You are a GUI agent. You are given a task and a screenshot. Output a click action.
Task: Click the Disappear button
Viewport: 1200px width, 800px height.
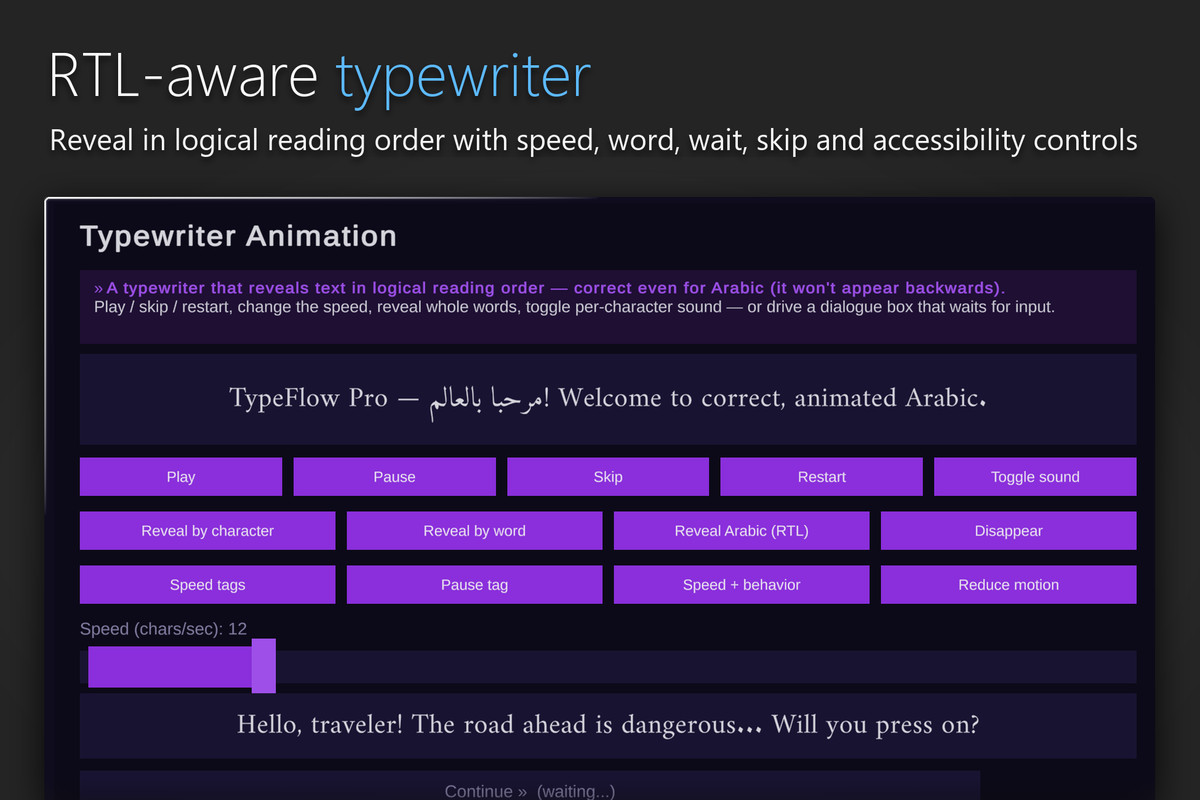(1008, 531)
